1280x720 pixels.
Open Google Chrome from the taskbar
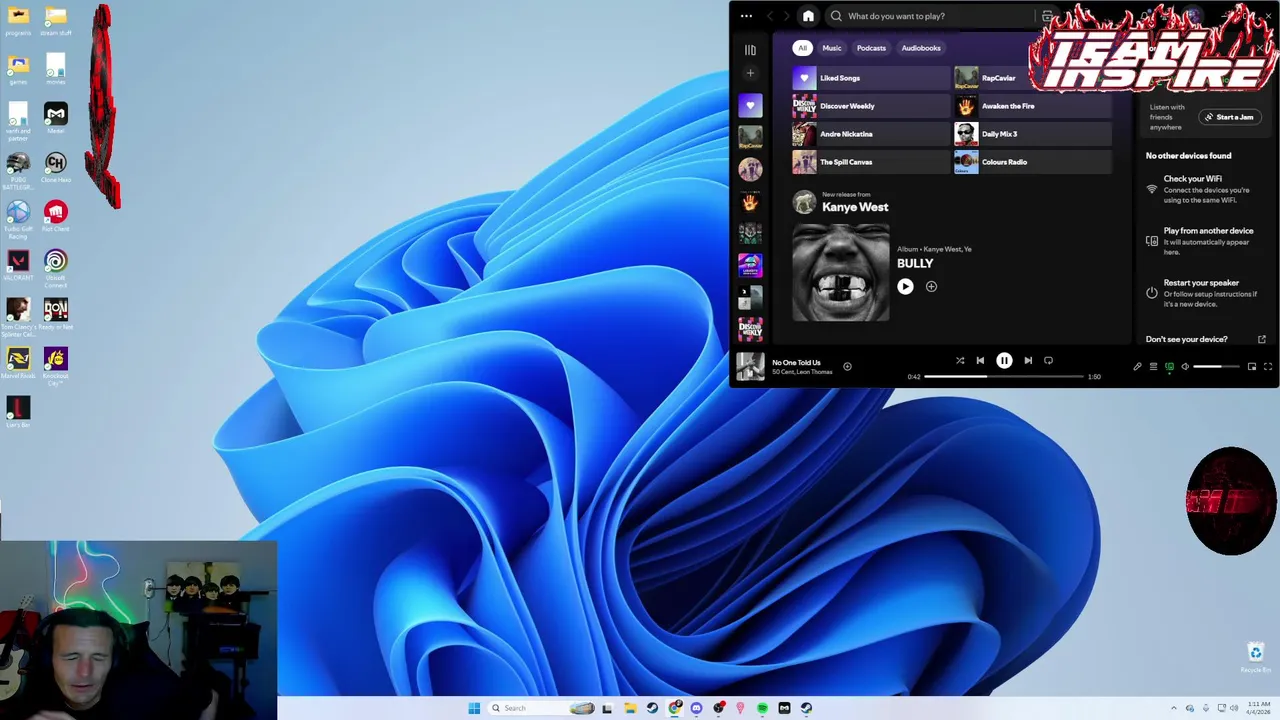[x=675, y=708]
